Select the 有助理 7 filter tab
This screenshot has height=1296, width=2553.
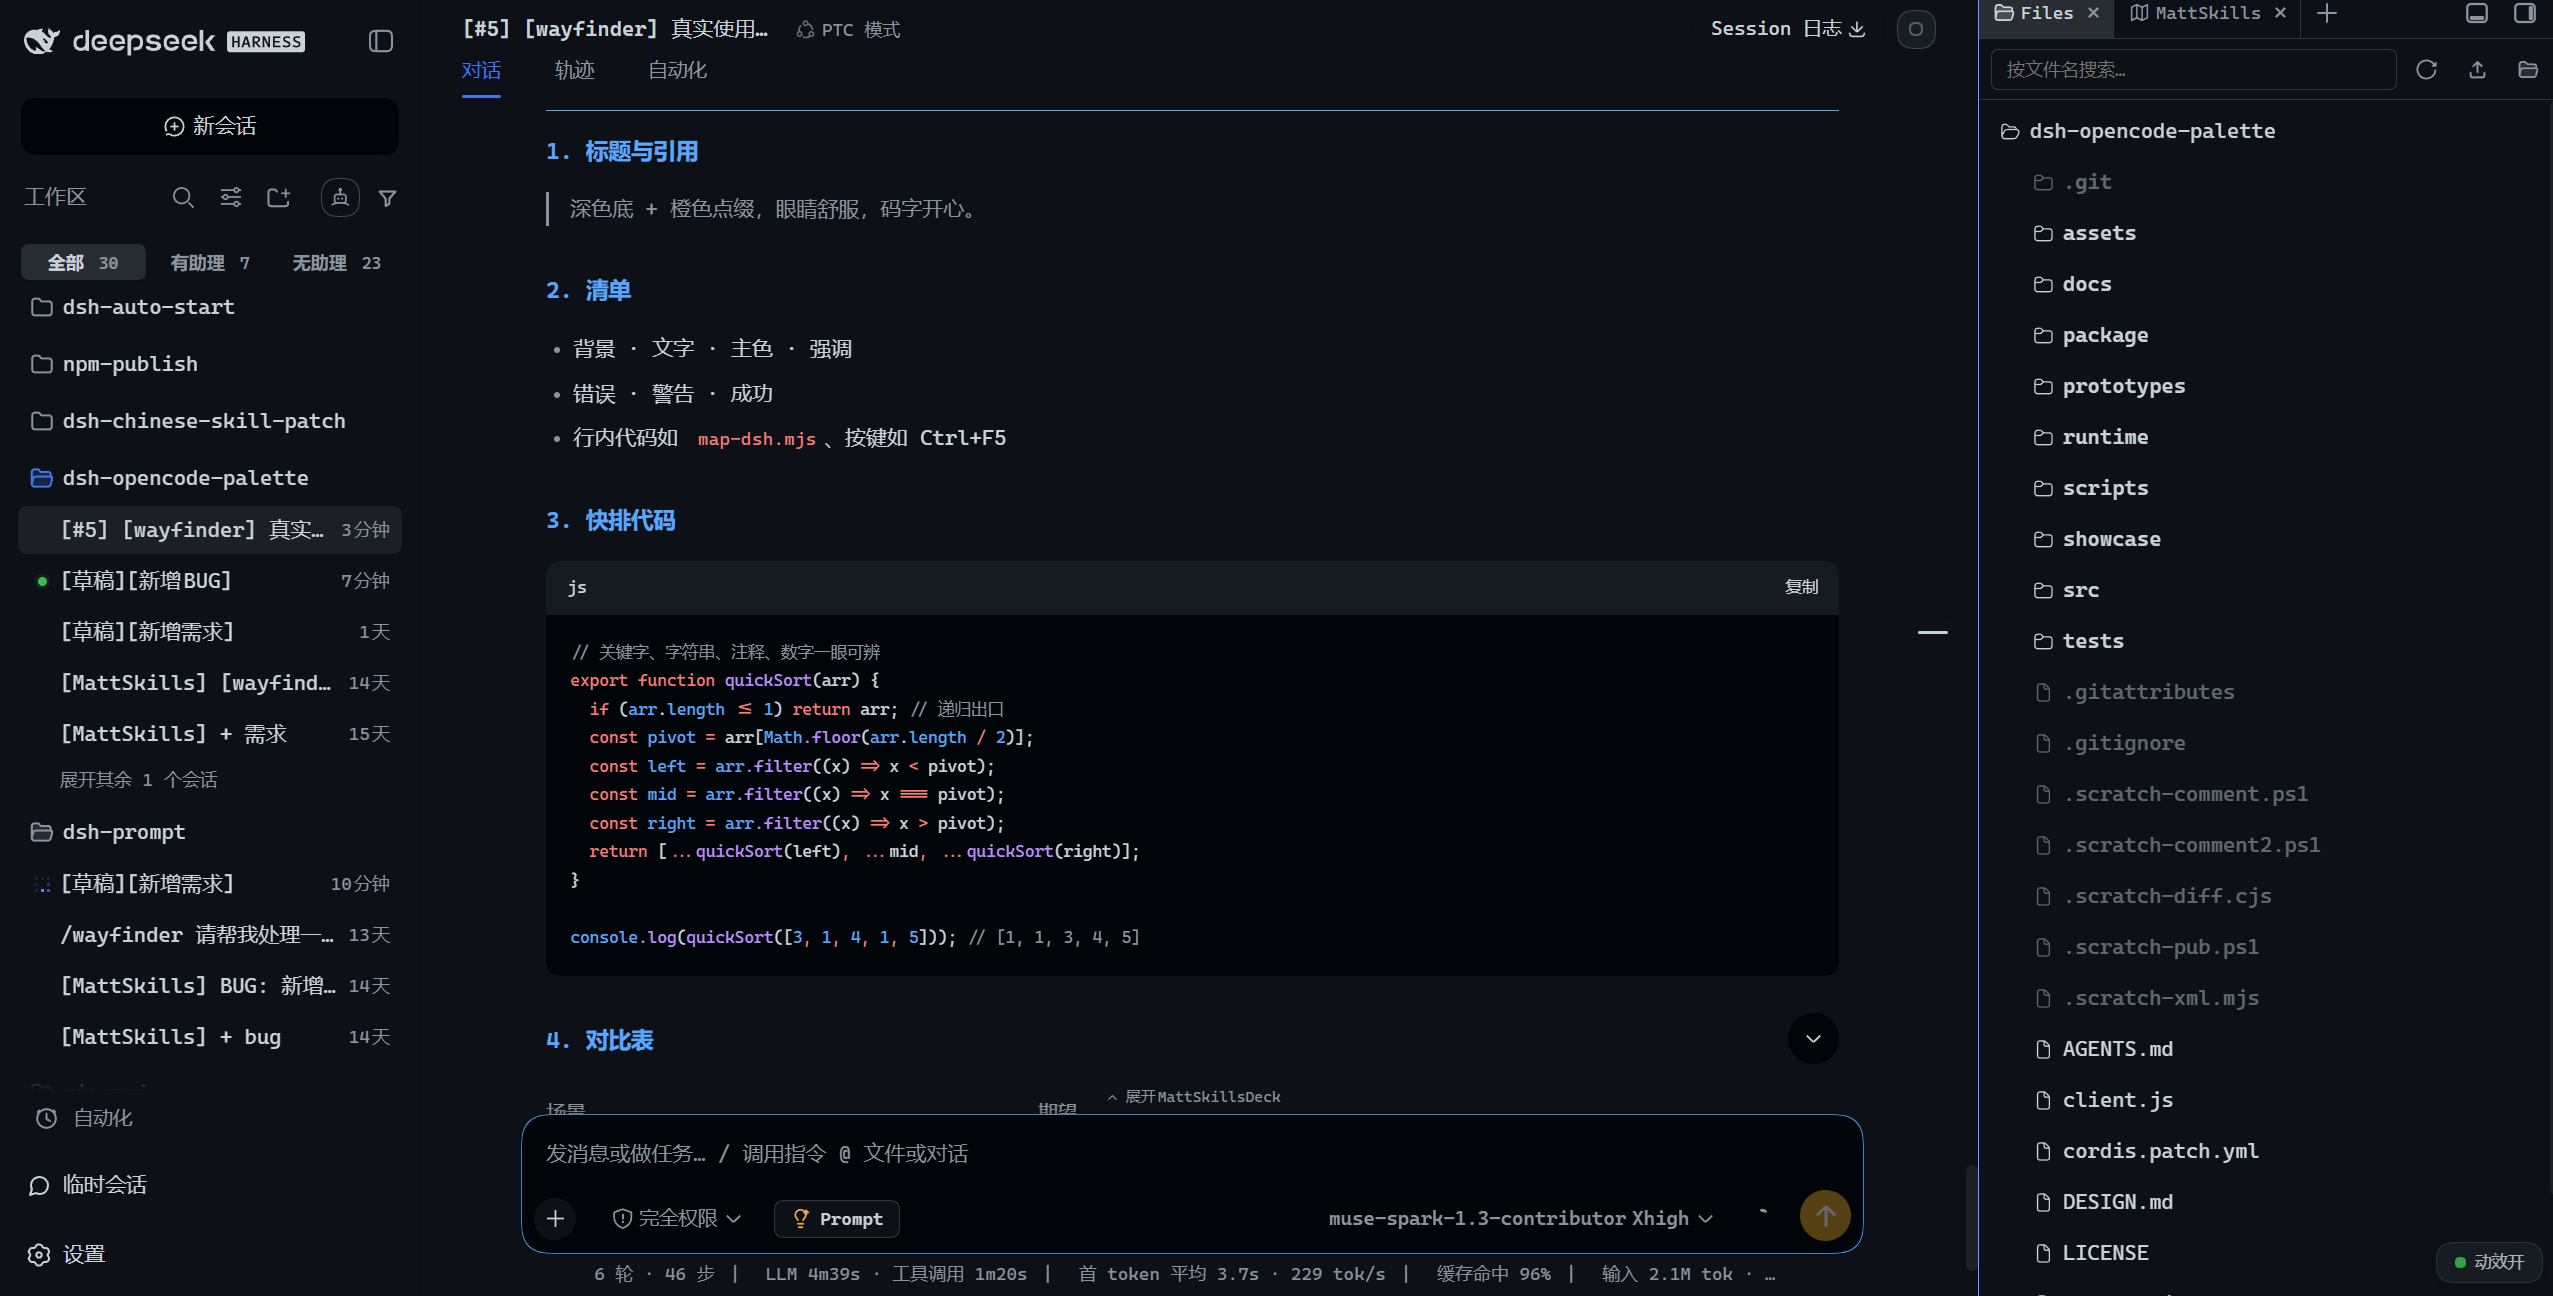[x=210, y=263]
